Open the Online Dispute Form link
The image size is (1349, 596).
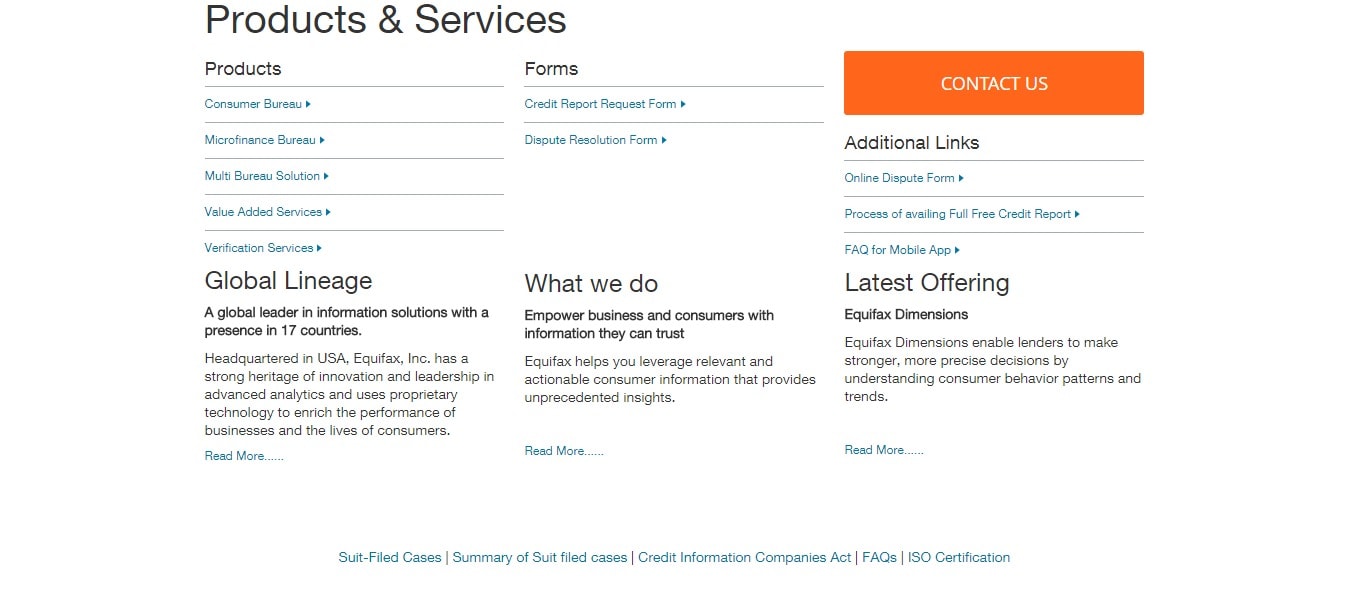[x=904, y=178]
